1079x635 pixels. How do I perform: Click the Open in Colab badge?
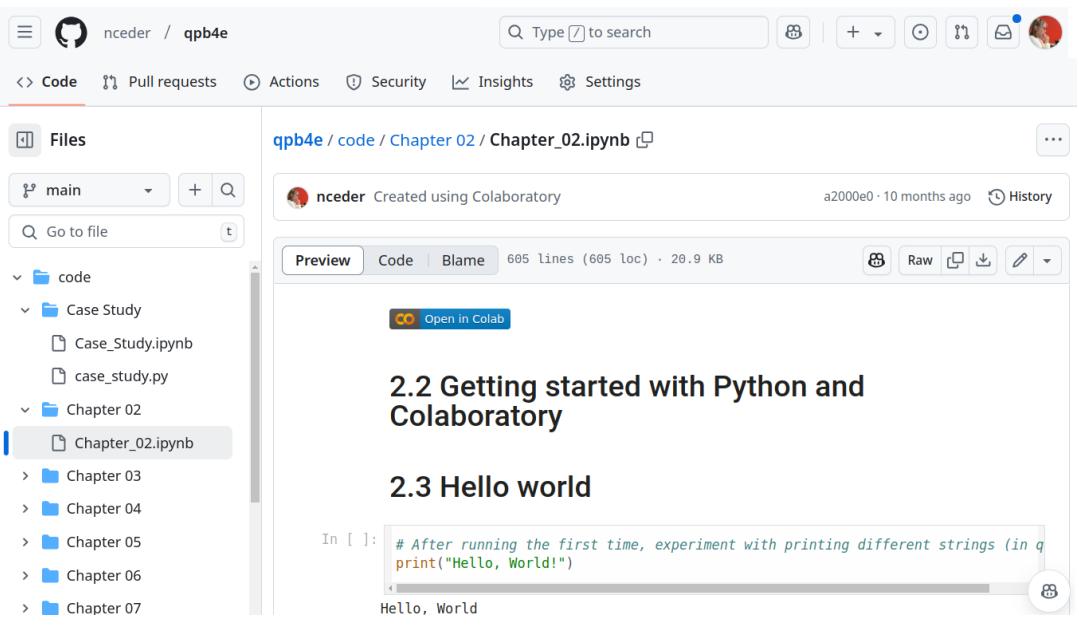click(450, 319)
